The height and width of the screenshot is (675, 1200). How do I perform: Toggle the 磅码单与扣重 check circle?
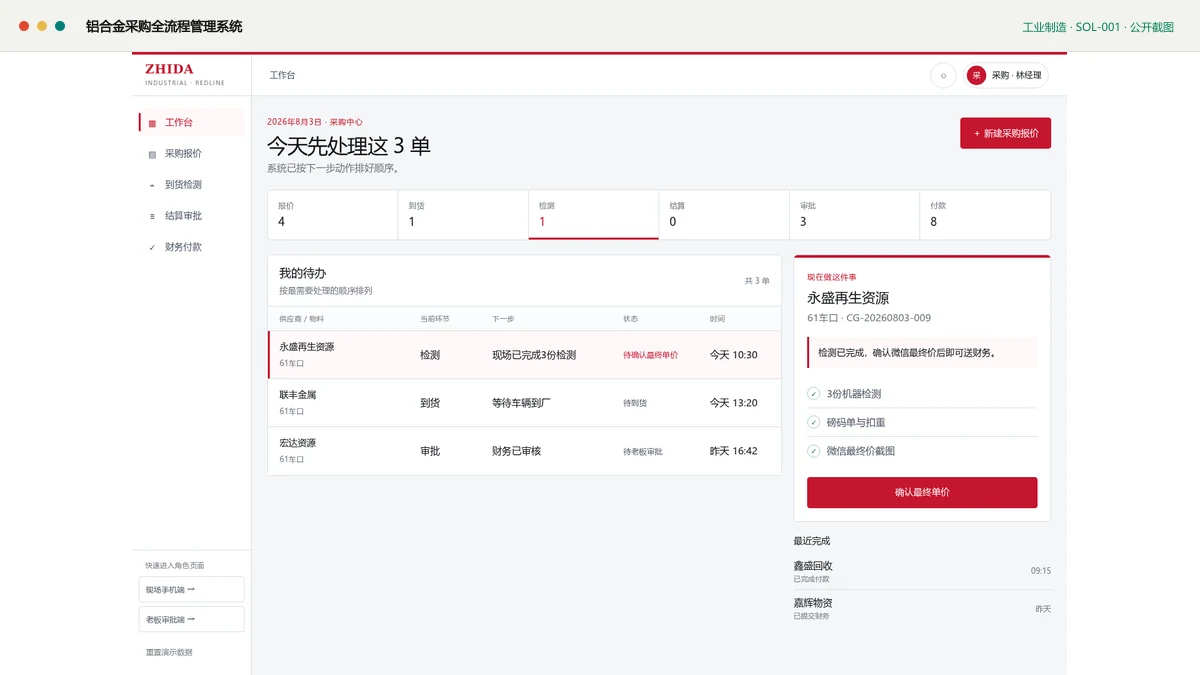(813, 422)
